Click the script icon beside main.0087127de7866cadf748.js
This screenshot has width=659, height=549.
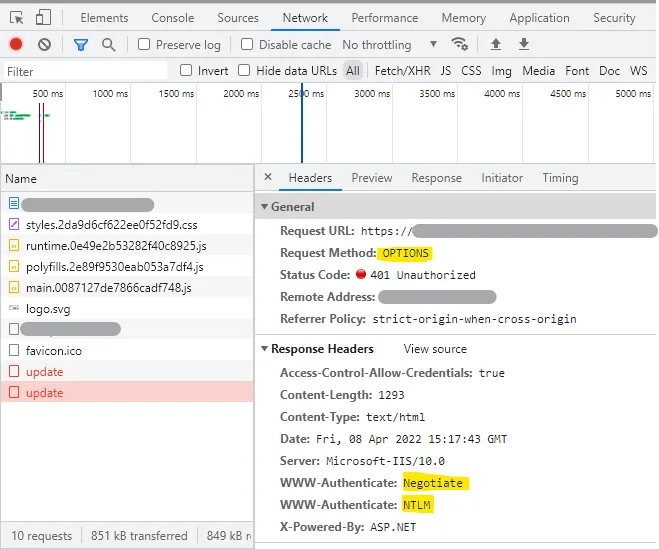pos(14,287)
